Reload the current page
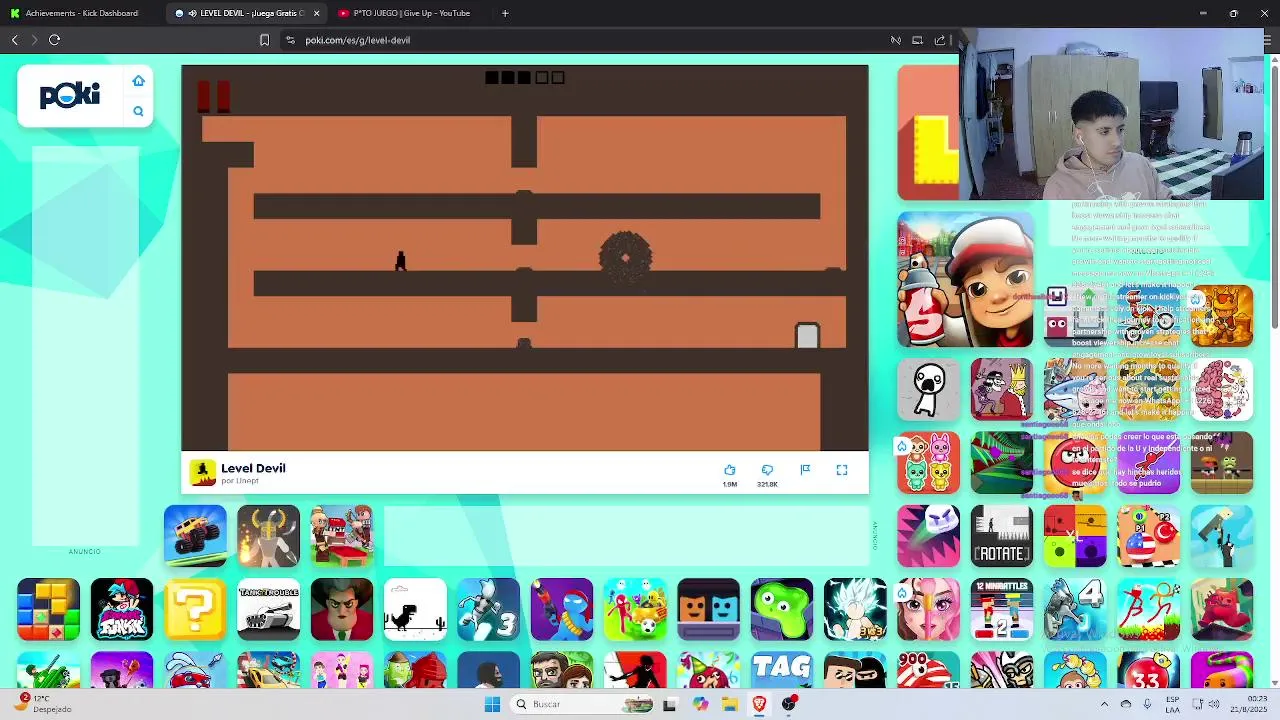Viewport: 1280px width, 720px height. [55, 40]
